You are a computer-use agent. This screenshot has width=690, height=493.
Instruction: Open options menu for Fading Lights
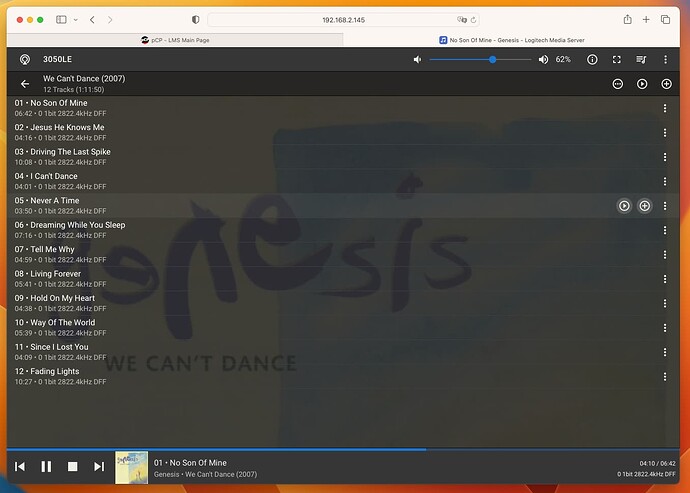pos(665,377)
